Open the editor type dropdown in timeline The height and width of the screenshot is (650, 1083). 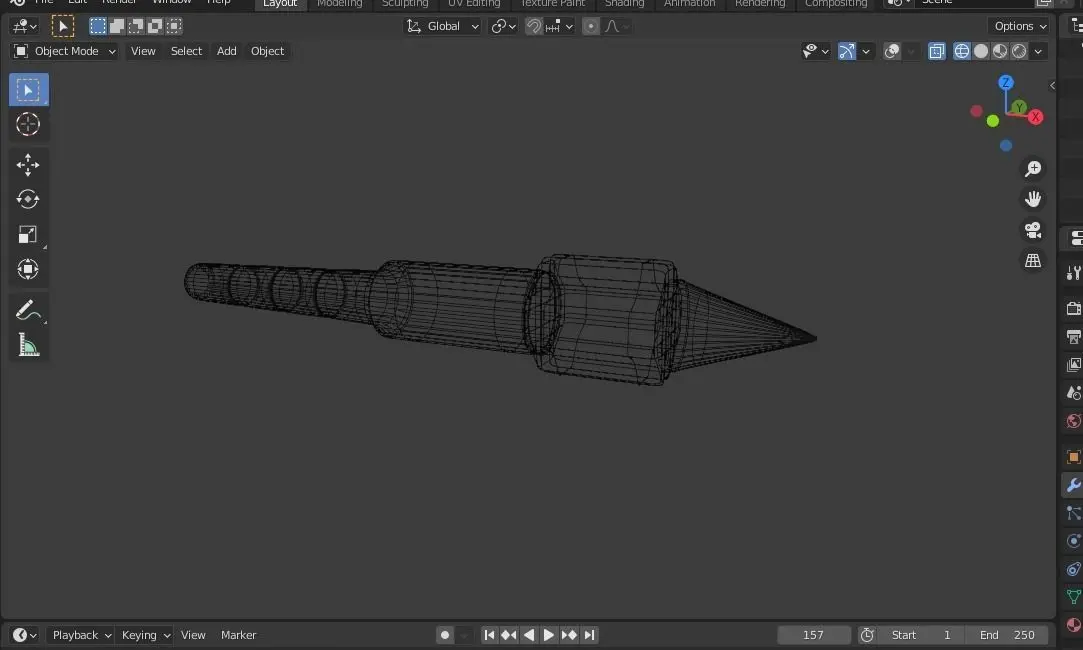[x=24, y=635]
